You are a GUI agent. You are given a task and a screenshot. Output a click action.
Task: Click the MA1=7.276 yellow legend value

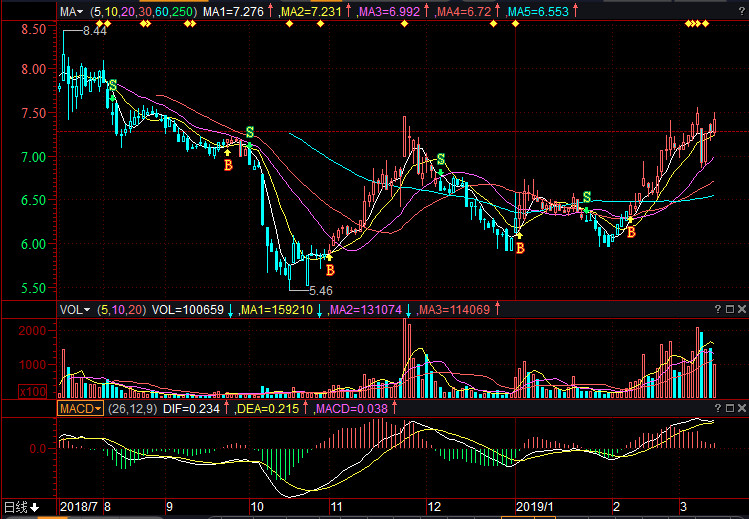point(233,11)
